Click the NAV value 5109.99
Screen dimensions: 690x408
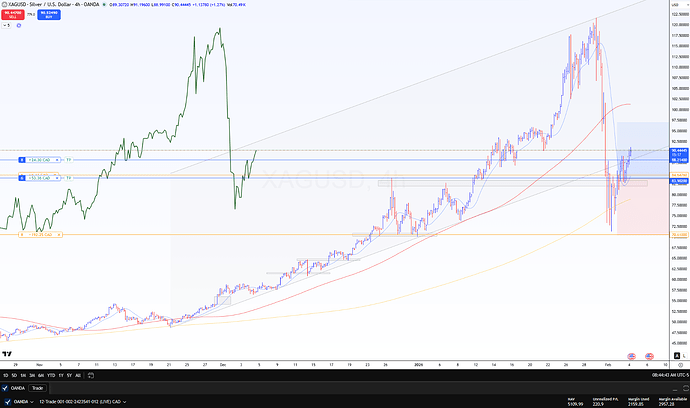coord(575,404)
